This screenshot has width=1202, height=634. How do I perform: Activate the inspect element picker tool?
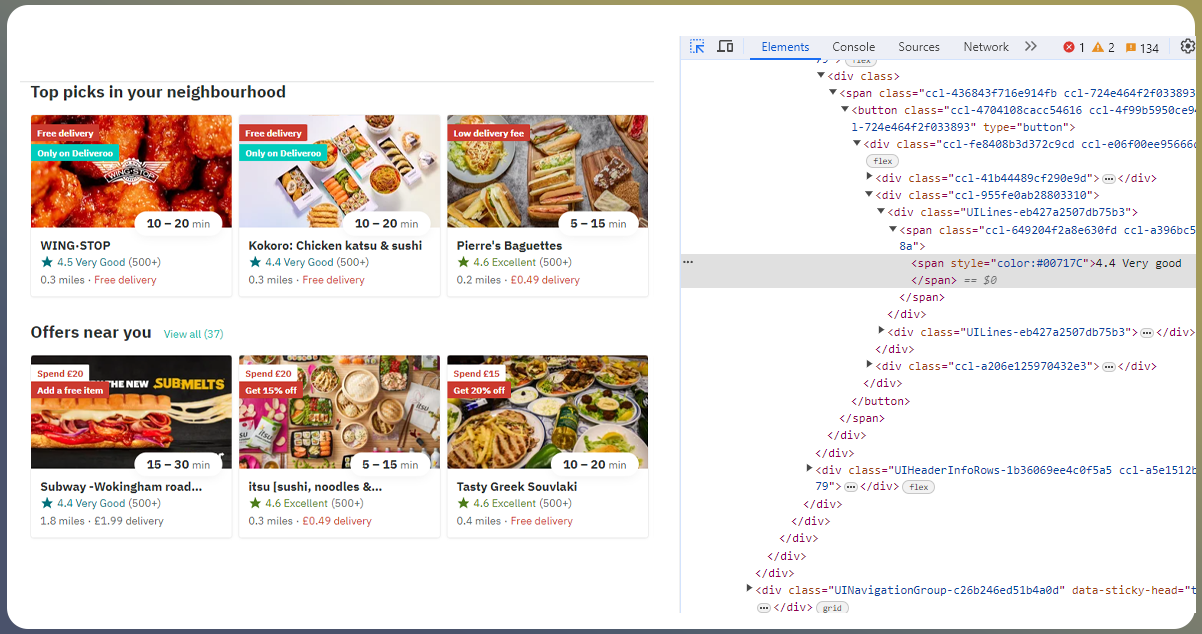pos(697,47)
